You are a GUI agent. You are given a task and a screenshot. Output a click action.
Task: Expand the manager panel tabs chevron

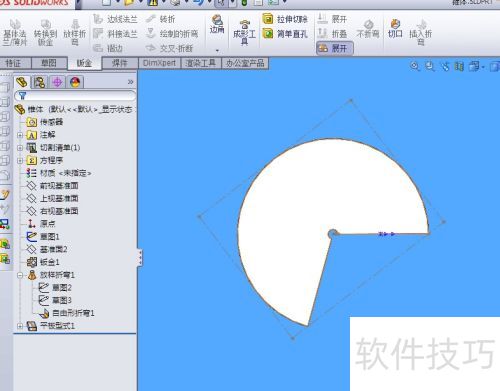(130, 82)
